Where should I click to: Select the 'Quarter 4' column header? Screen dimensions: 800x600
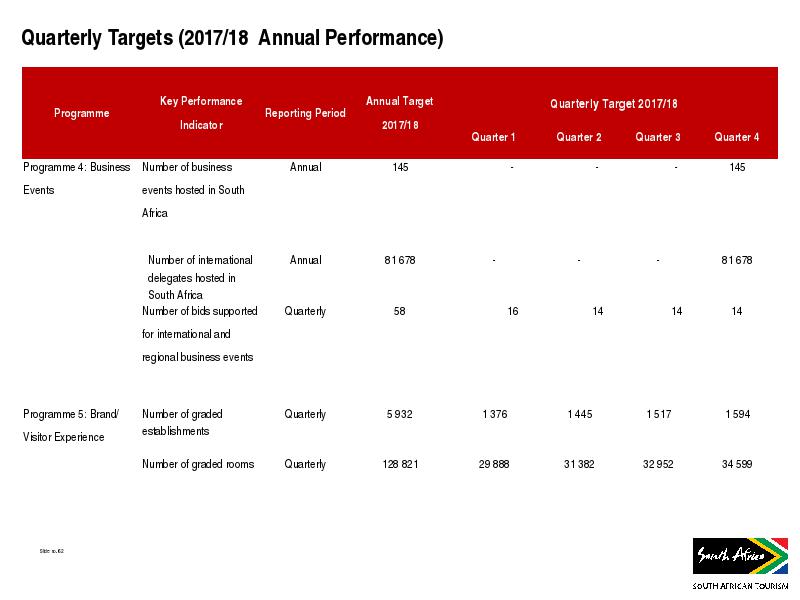737,137
